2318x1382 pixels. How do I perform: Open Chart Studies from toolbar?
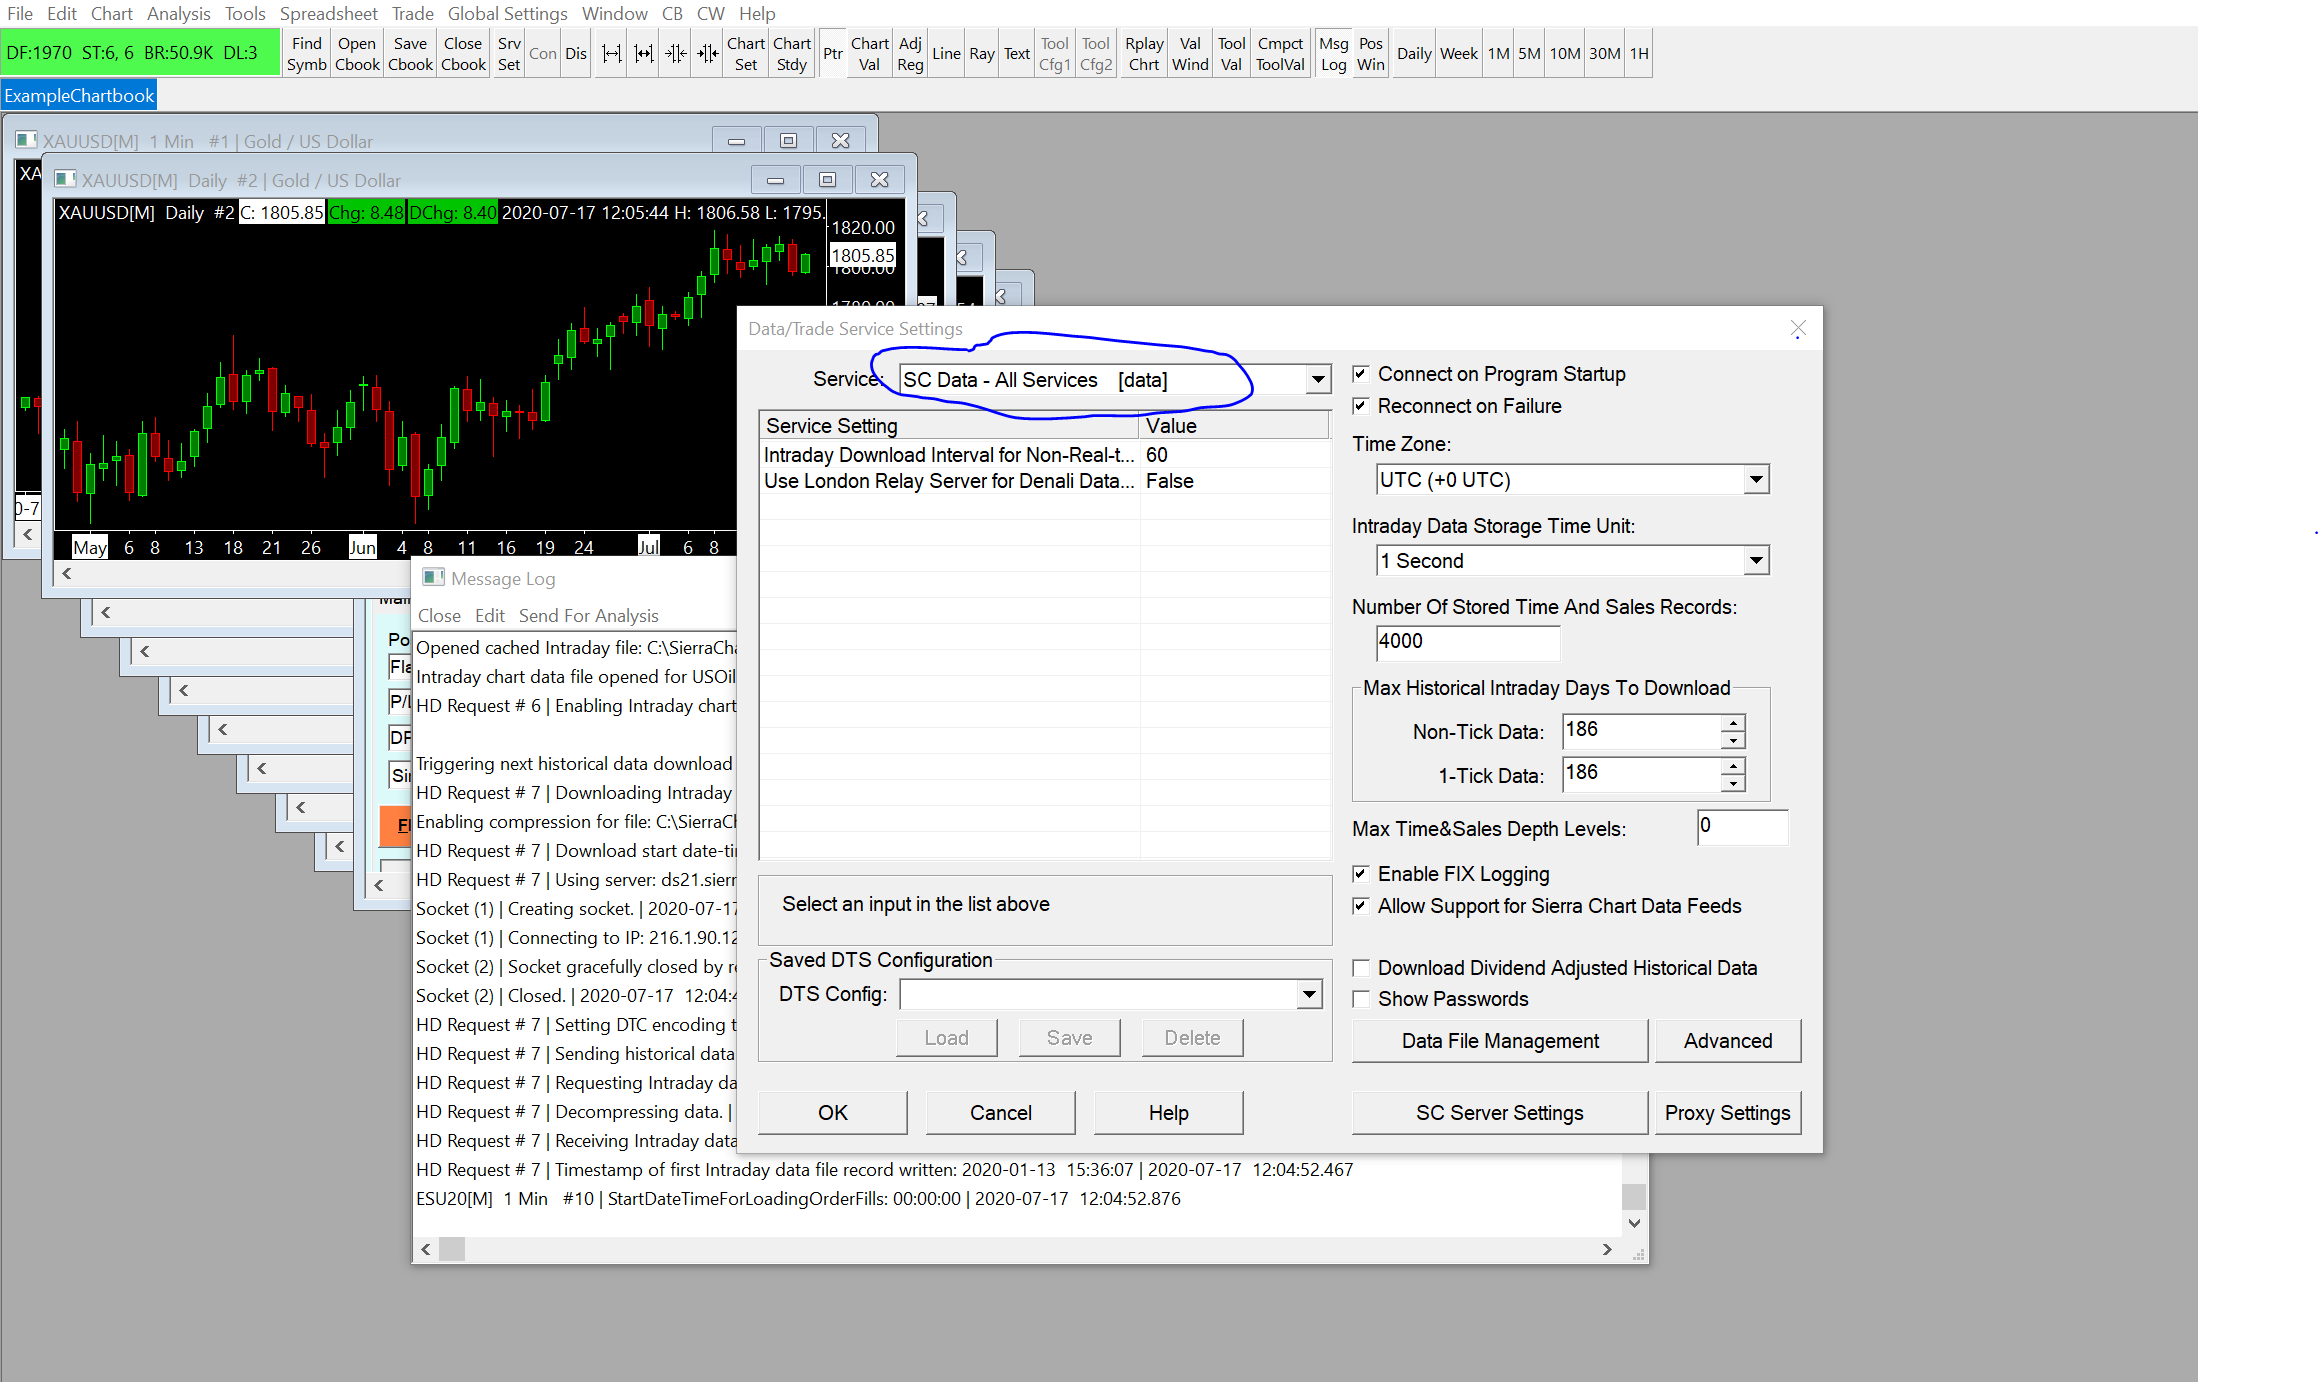point(791,54)
